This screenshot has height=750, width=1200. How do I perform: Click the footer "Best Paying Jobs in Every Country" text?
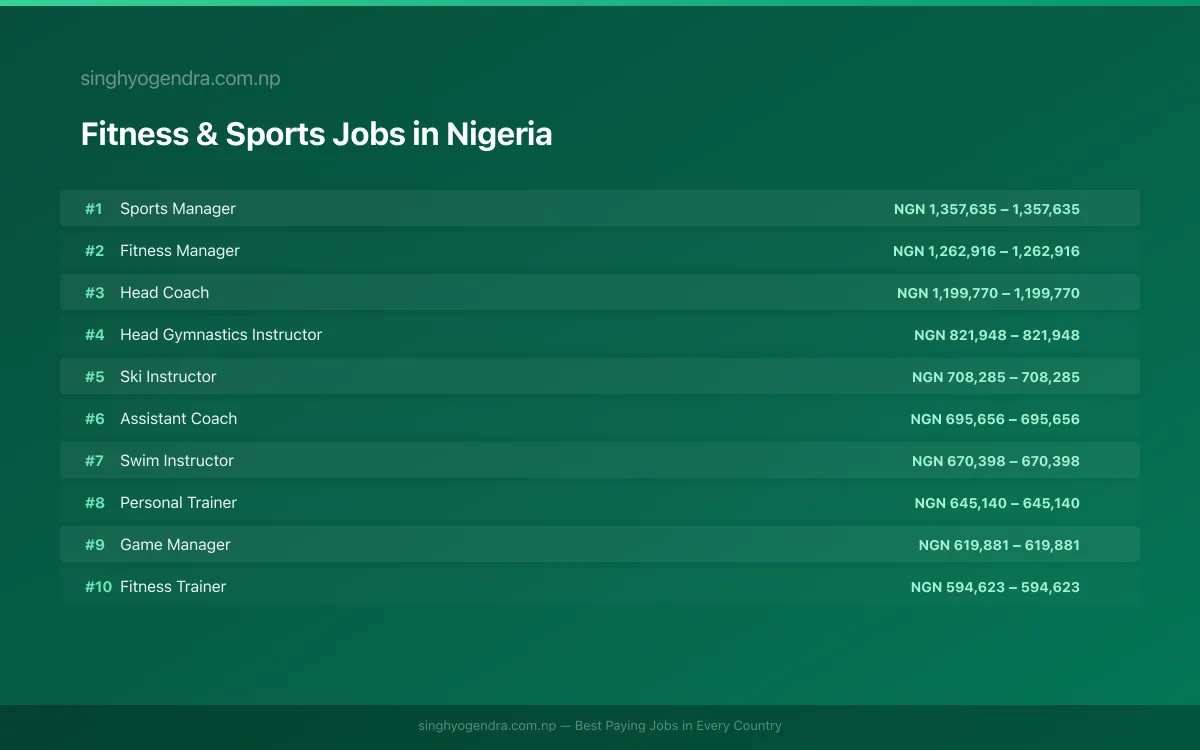(x=678, y=726)
